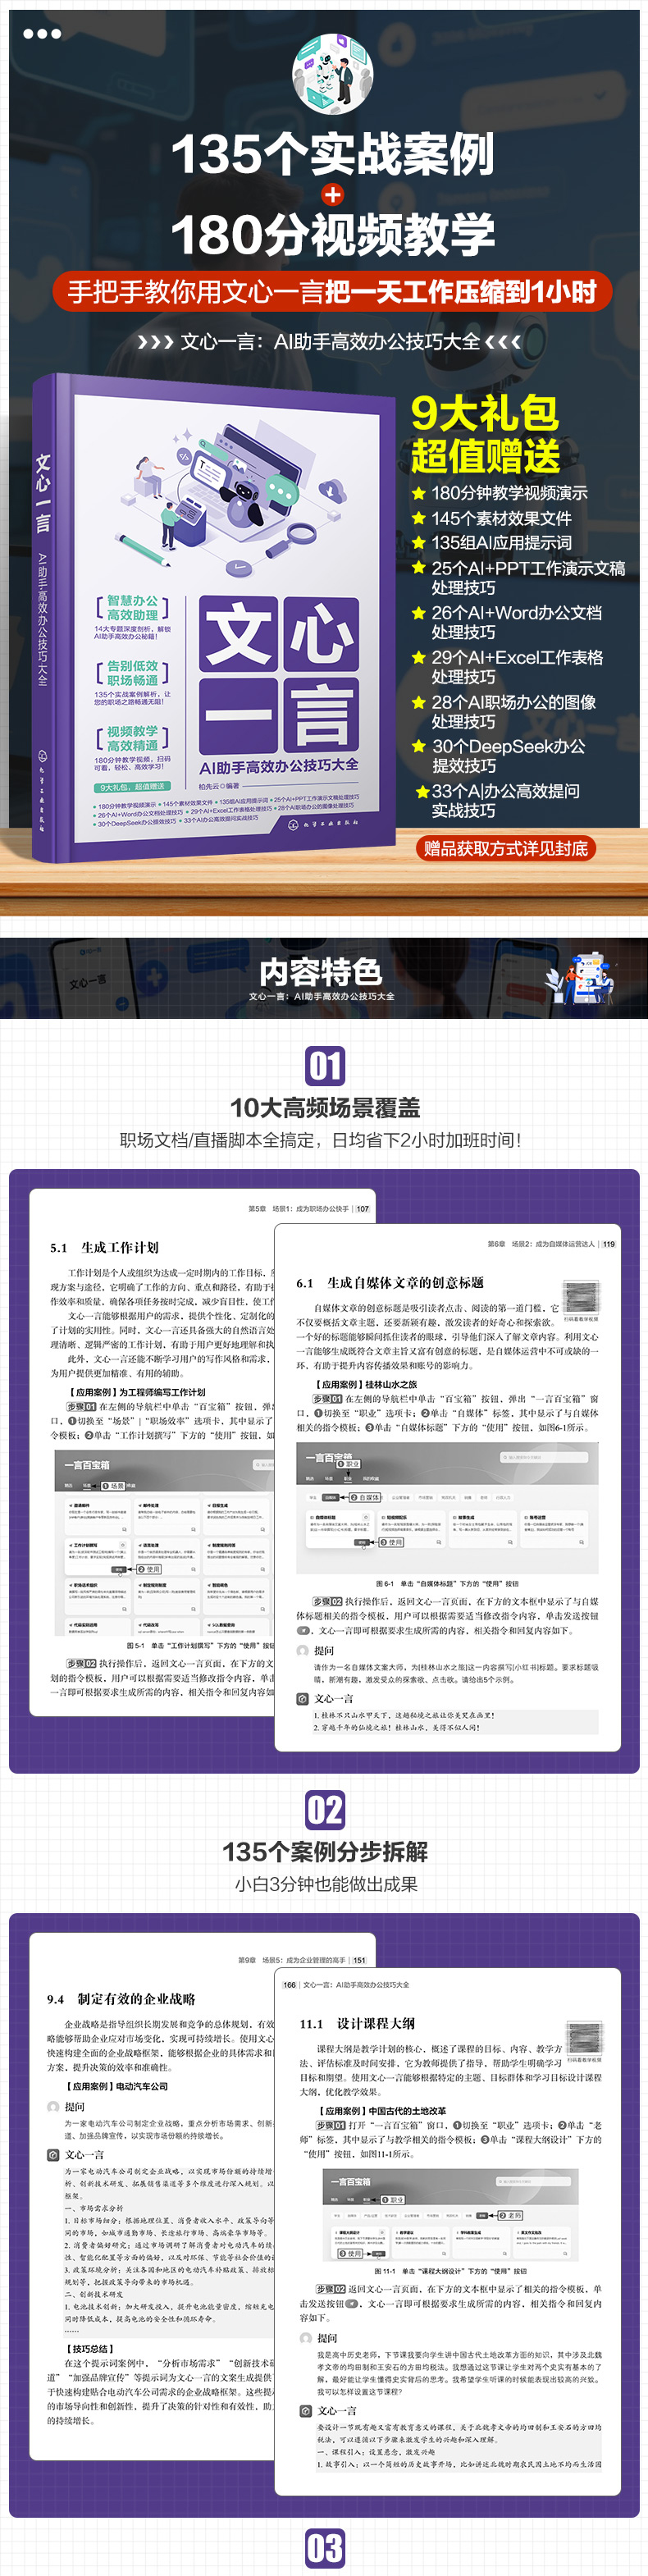Image resolution: width=648 pixels, height=2576 pixels.
Task: Select gift item "28个AI职场办公的图像处理技巧"
Action: (513, 711)
